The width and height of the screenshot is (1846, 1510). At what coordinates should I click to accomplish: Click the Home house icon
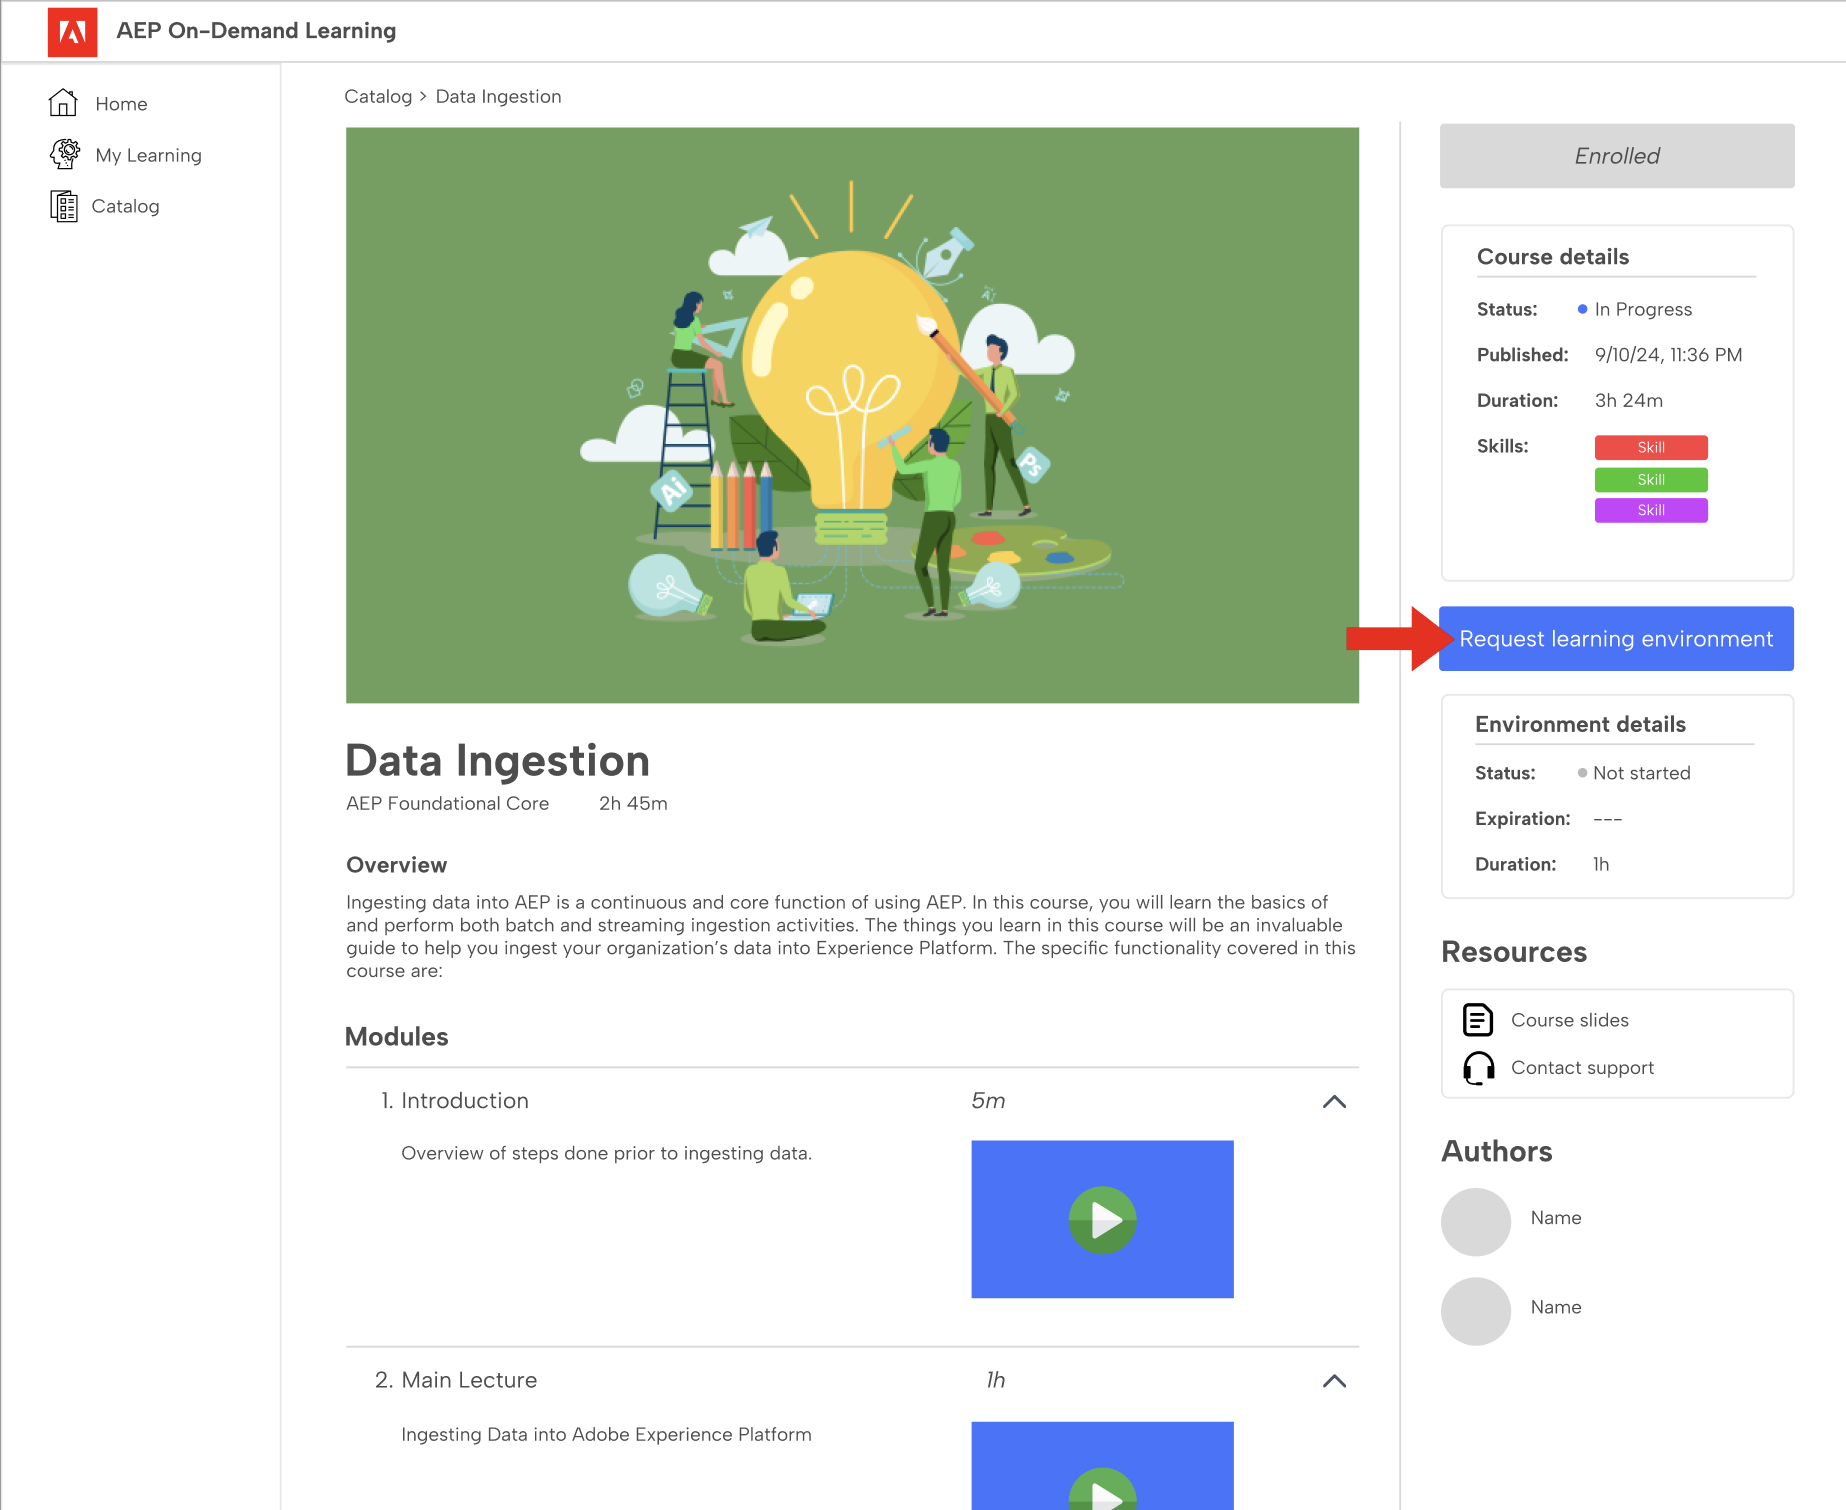click(63, 103)
